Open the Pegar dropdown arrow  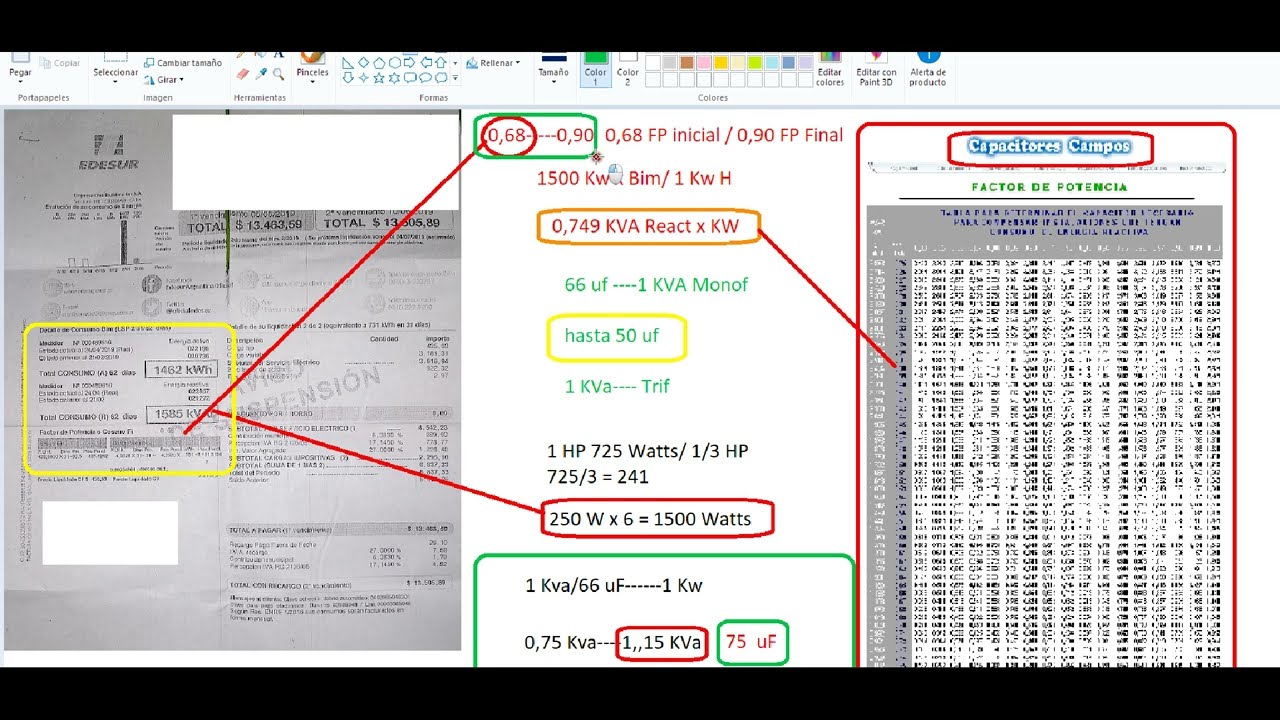click(20, 83)
